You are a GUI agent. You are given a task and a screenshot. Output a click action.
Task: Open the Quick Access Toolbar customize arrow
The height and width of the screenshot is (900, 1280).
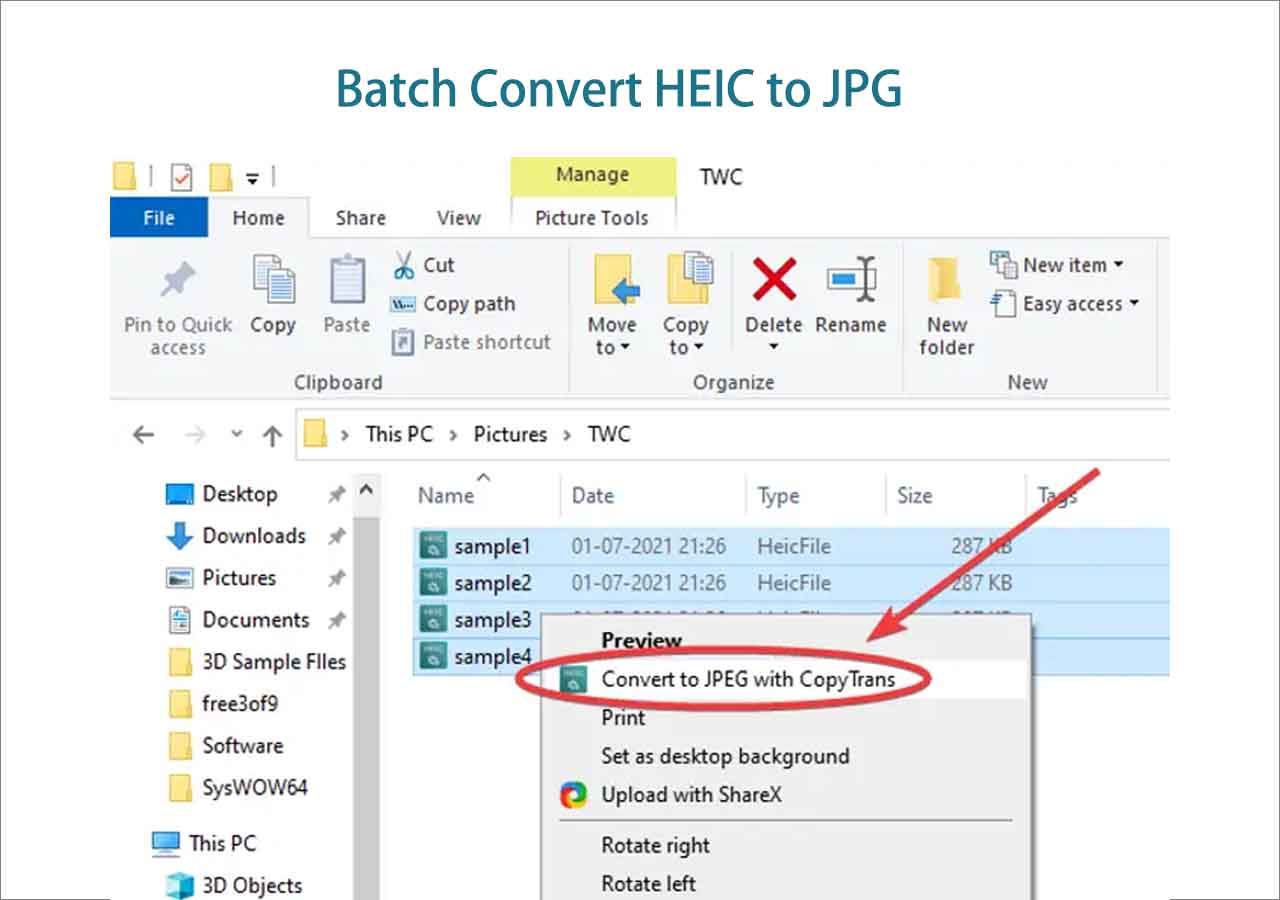(x=252, y=179)
